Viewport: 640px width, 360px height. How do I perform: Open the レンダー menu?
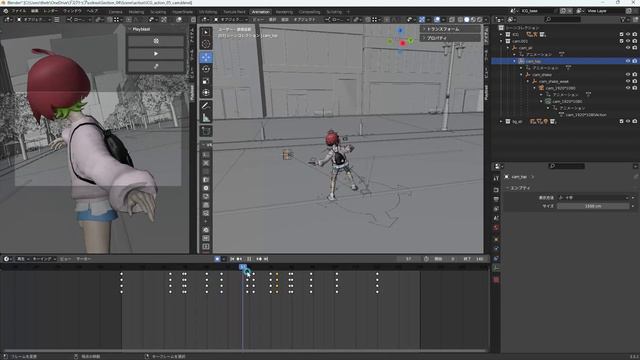coord(51,11)
